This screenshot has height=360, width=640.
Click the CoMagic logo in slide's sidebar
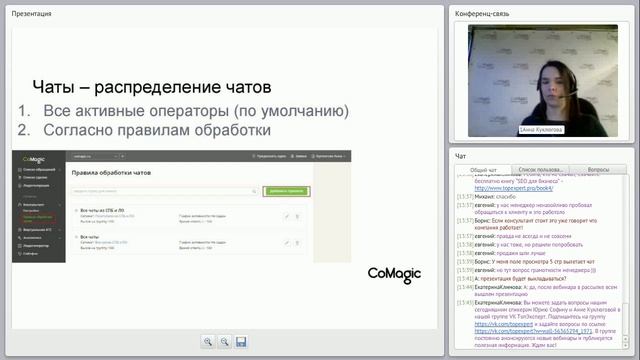click(x=34, y=159)
